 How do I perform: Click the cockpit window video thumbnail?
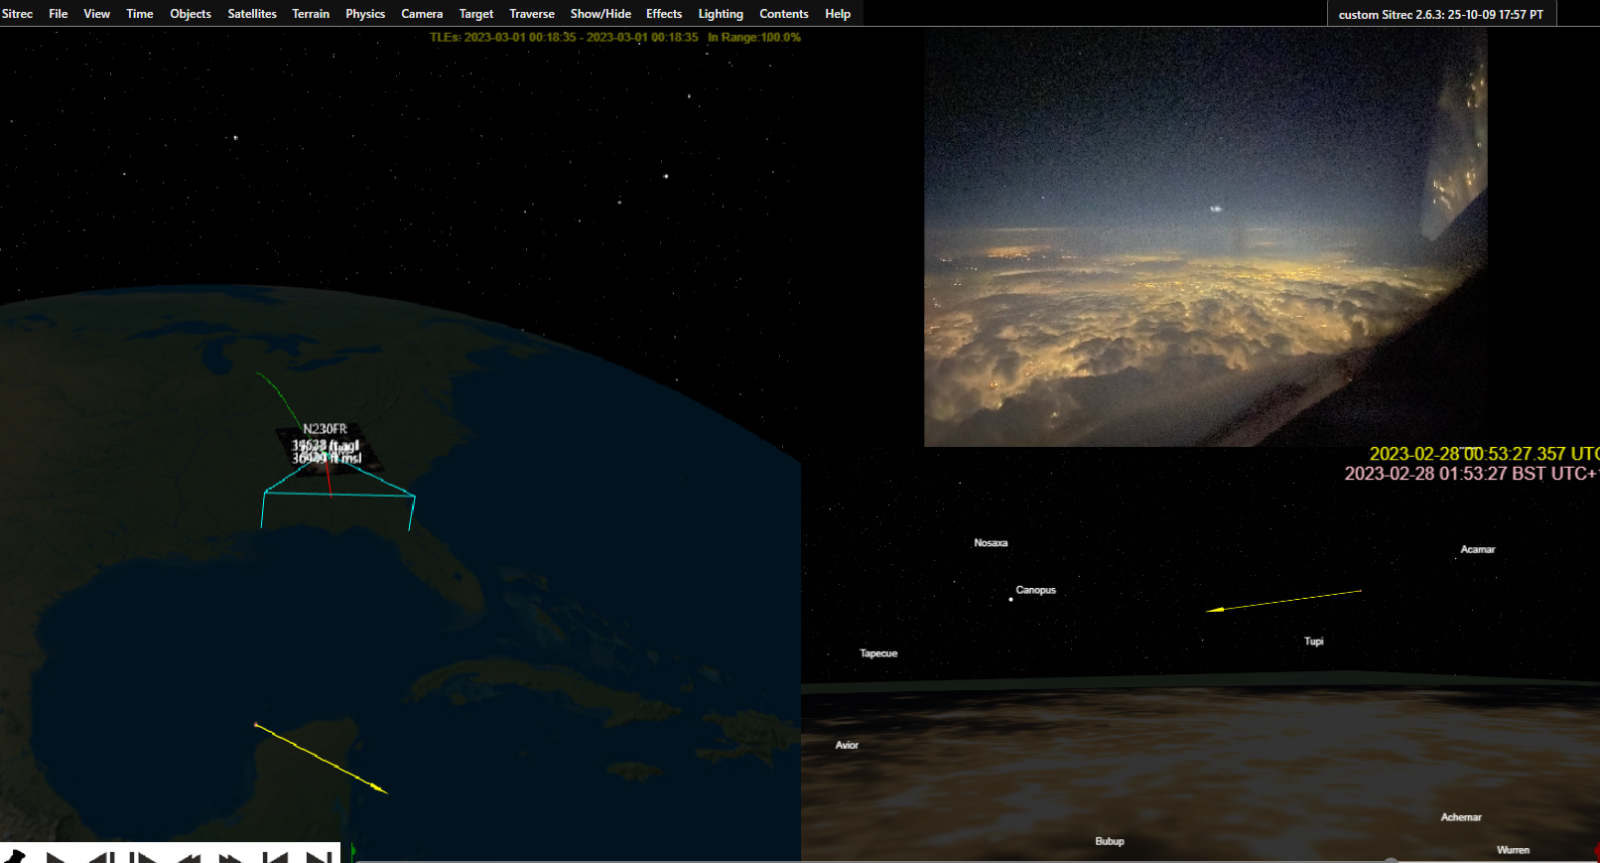1205,237
